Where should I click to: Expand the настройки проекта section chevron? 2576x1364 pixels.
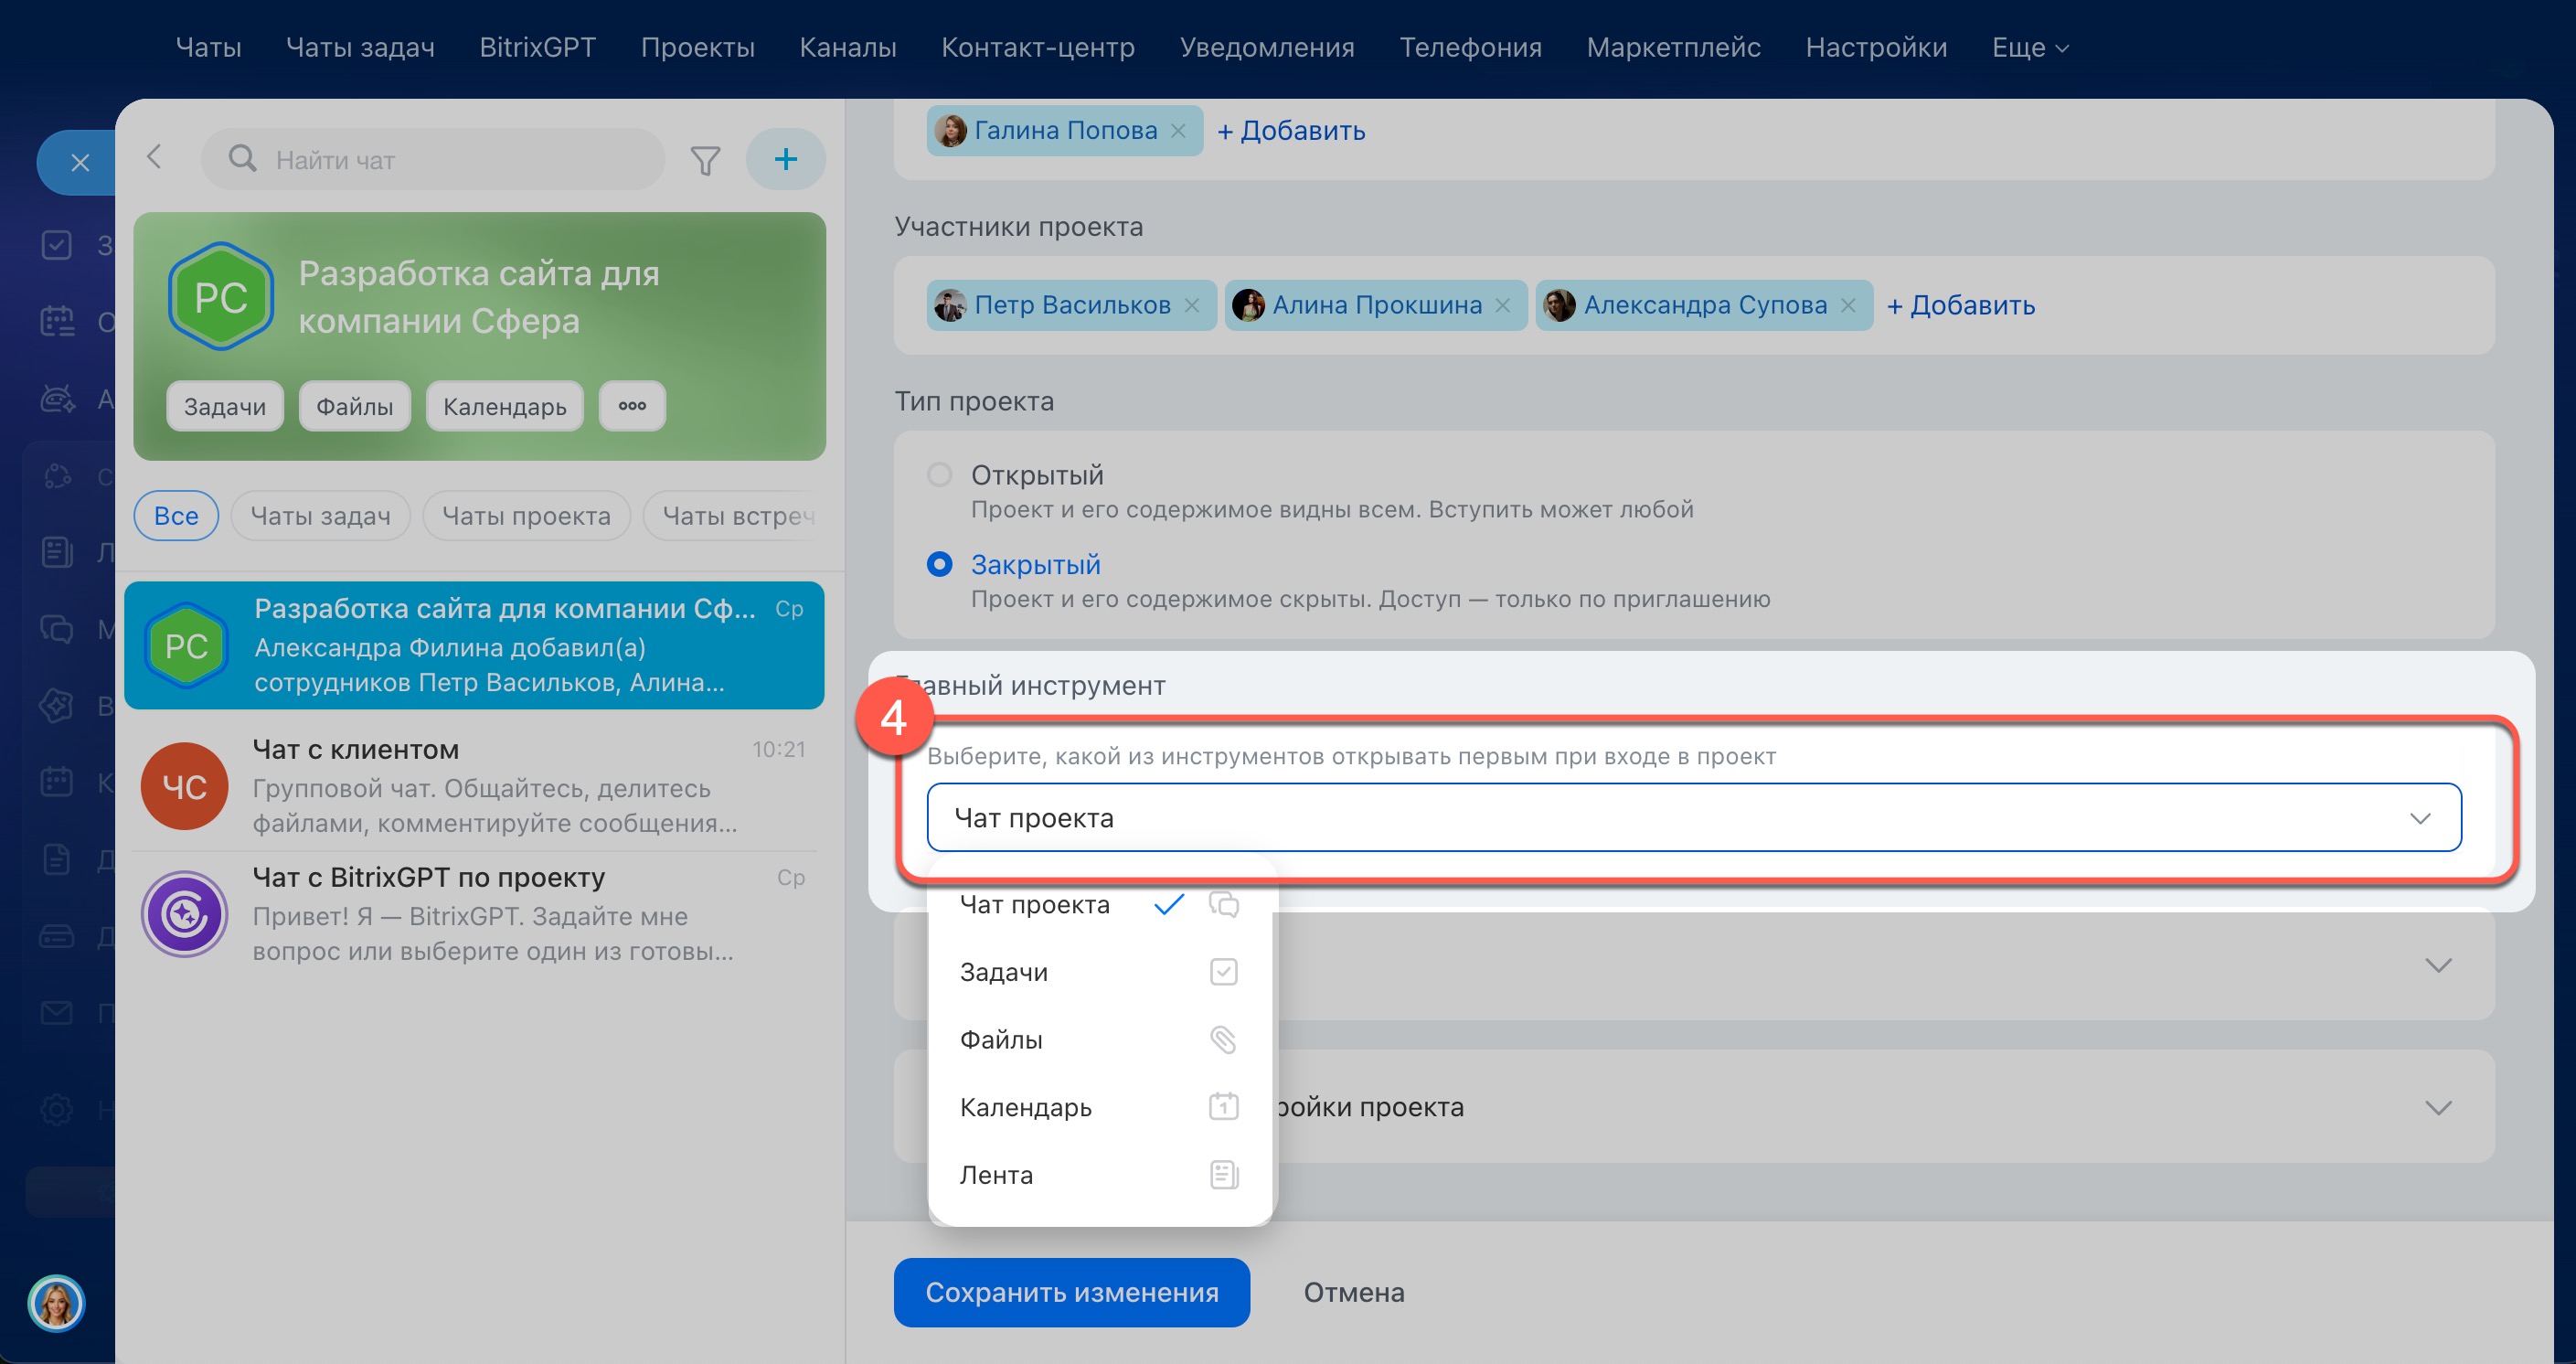point(2438,1108)
